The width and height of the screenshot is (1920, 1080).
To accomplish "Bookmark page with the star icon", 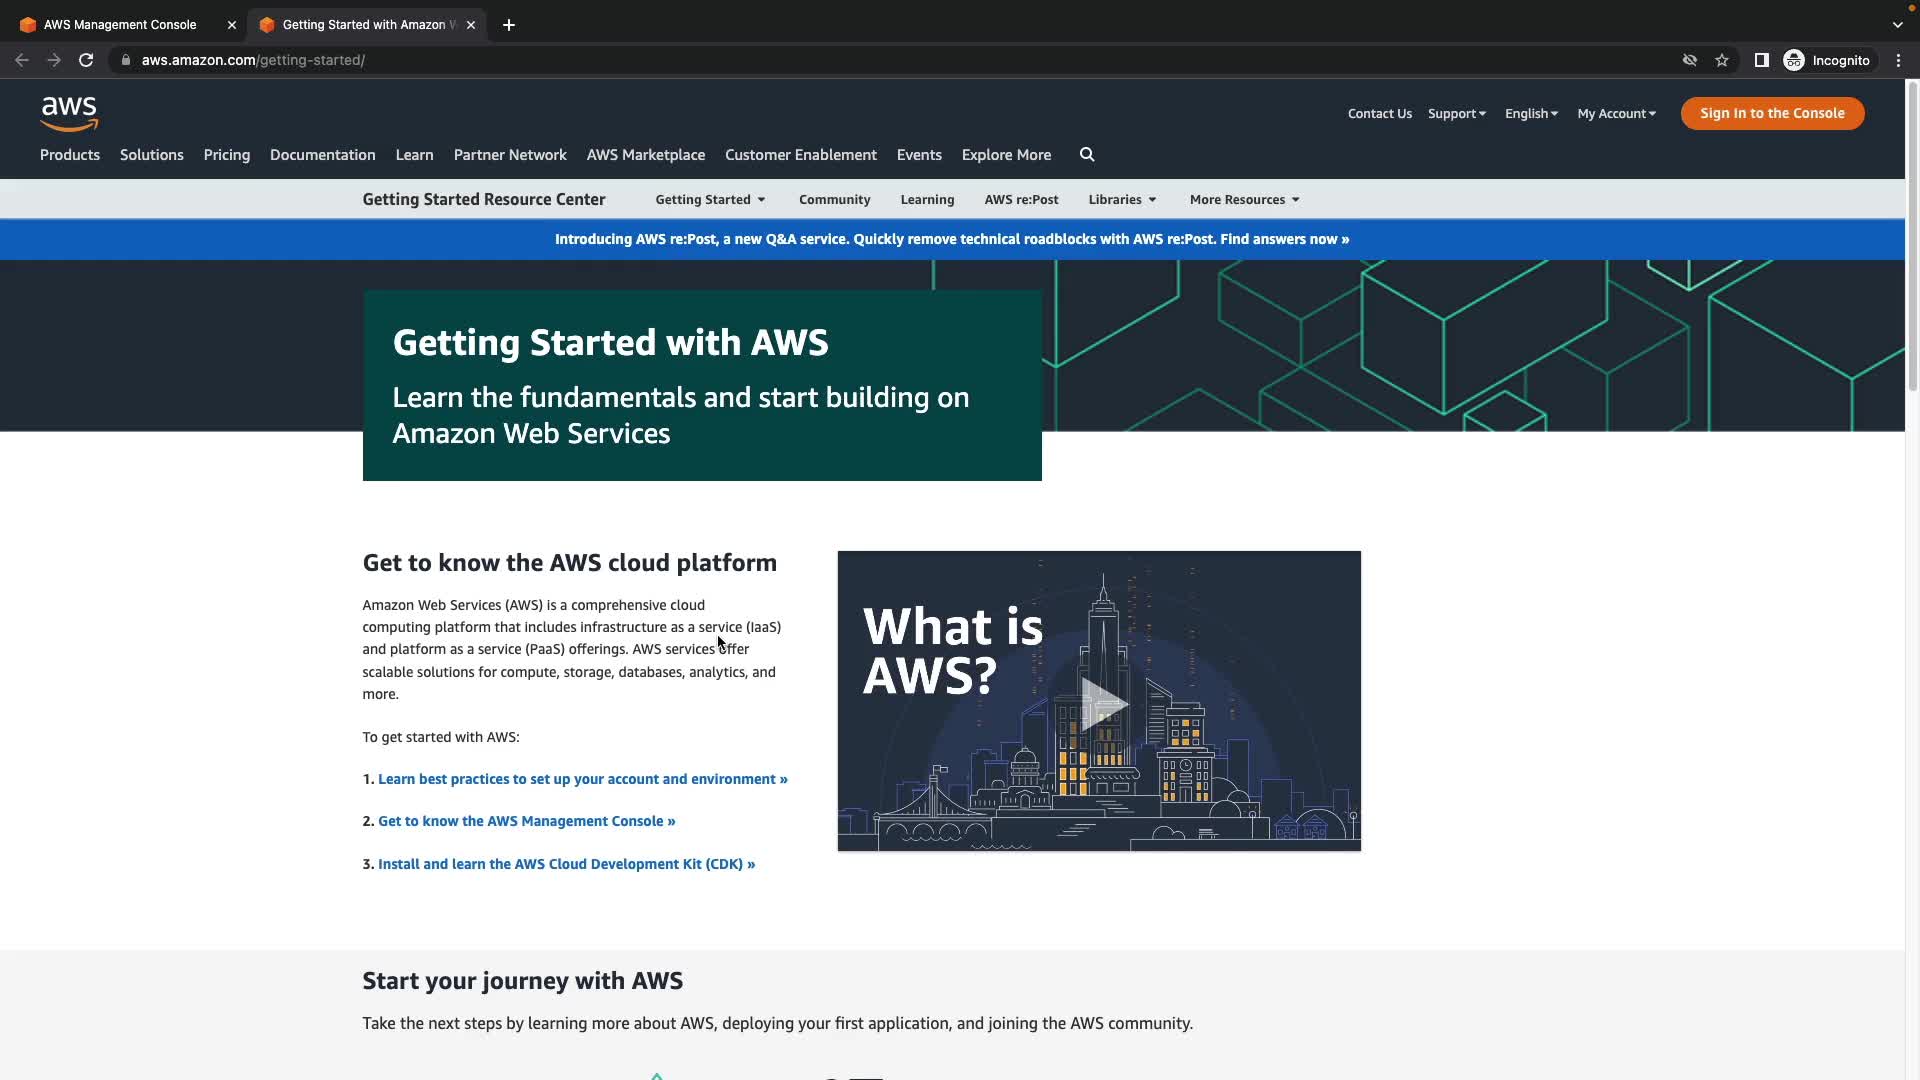I will click(1722, 60).
